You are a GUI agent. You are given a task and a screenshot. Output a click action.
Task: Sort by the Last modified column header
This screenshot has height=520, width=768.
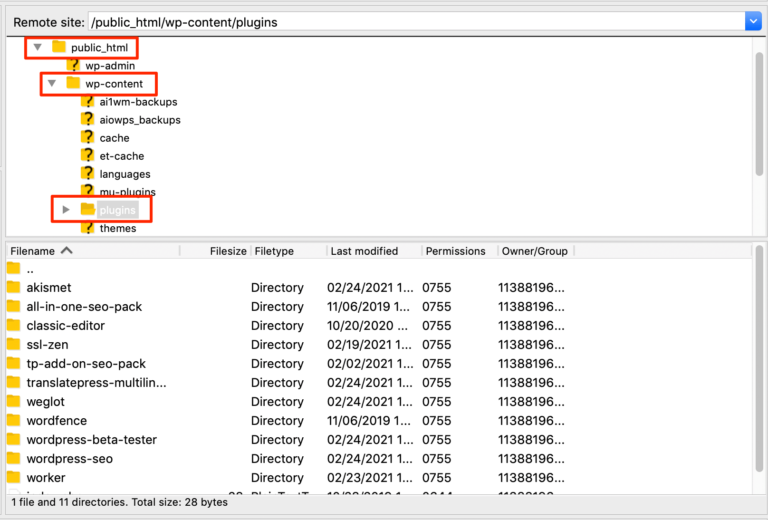(x=364, y=251)
